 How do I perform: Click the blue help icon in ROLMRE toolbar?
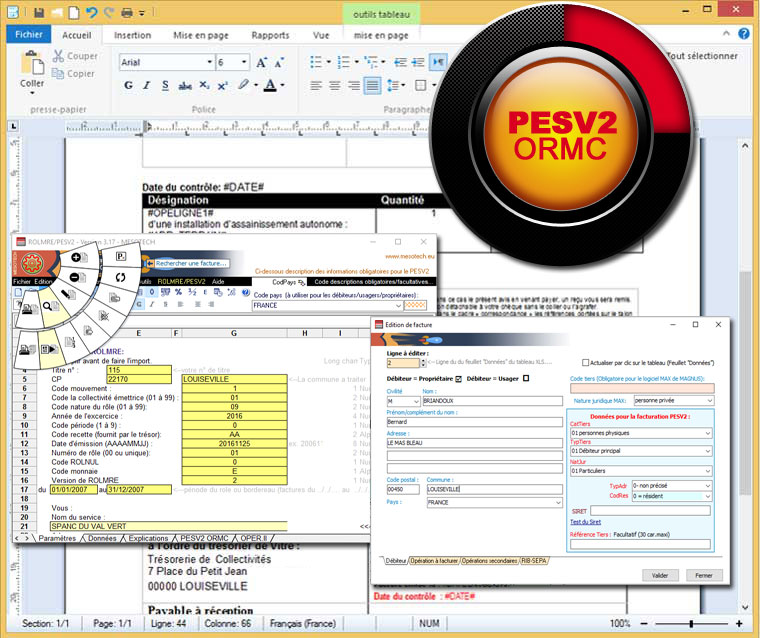click(x=245, y=292)
